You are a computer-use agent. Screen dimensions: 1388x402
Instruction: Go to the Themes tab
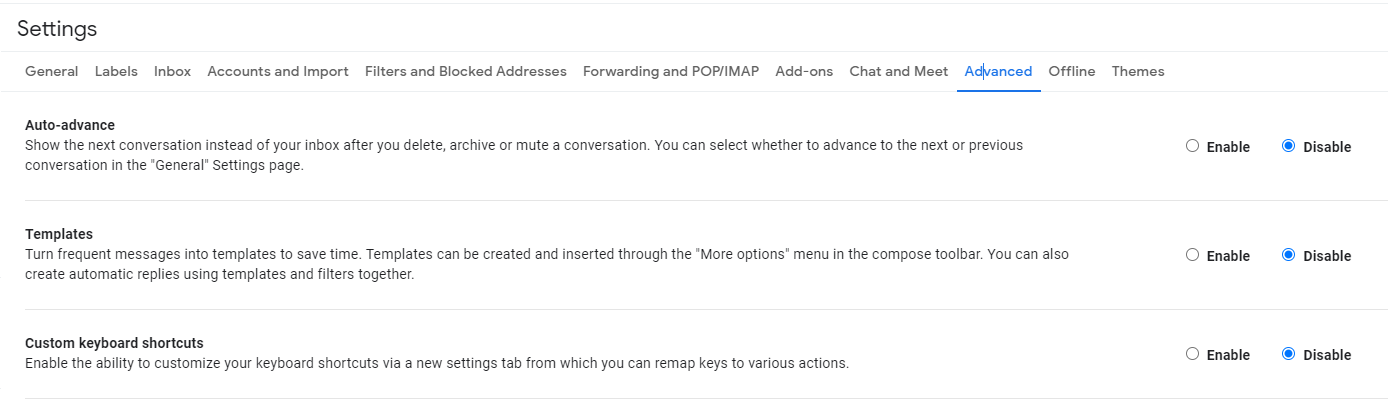pyautogui.click(x=1138, y=71)
